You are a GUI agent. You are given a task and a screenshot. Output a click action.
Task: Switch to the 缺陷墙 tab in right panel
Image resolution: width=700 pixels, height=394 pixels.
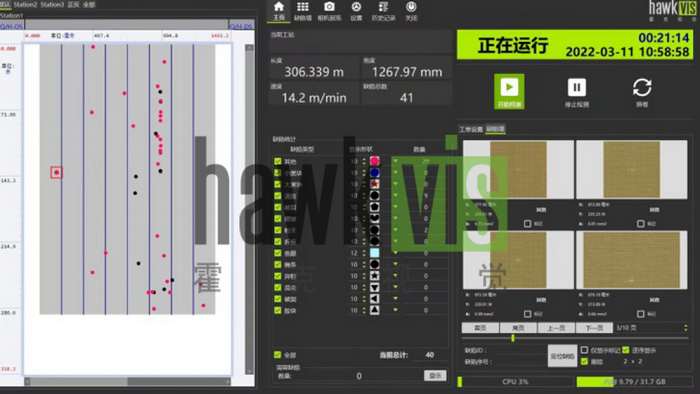[495, 129]
